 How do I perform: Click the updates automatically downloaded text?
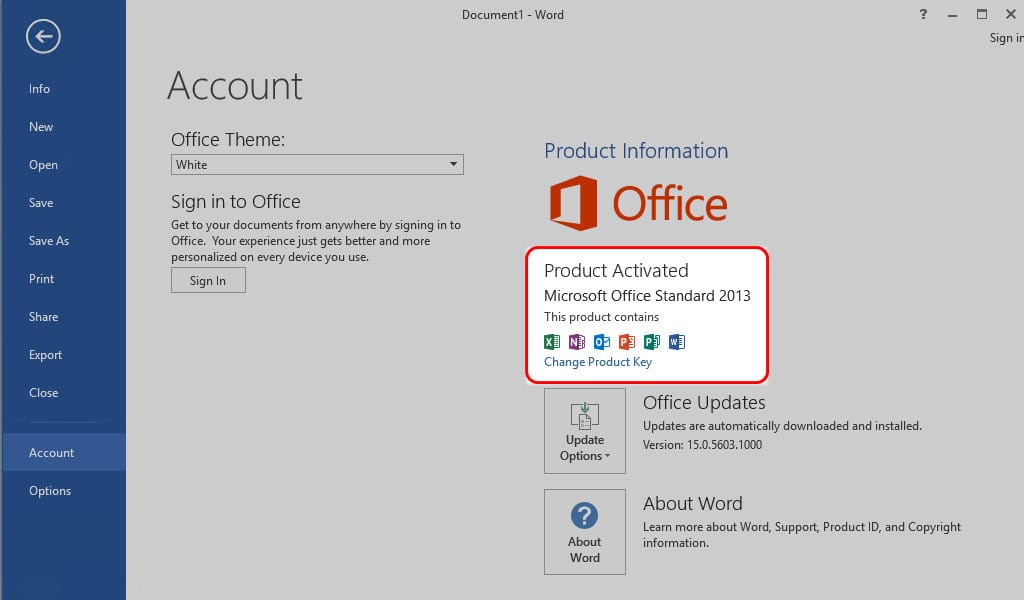pos(782,426)
